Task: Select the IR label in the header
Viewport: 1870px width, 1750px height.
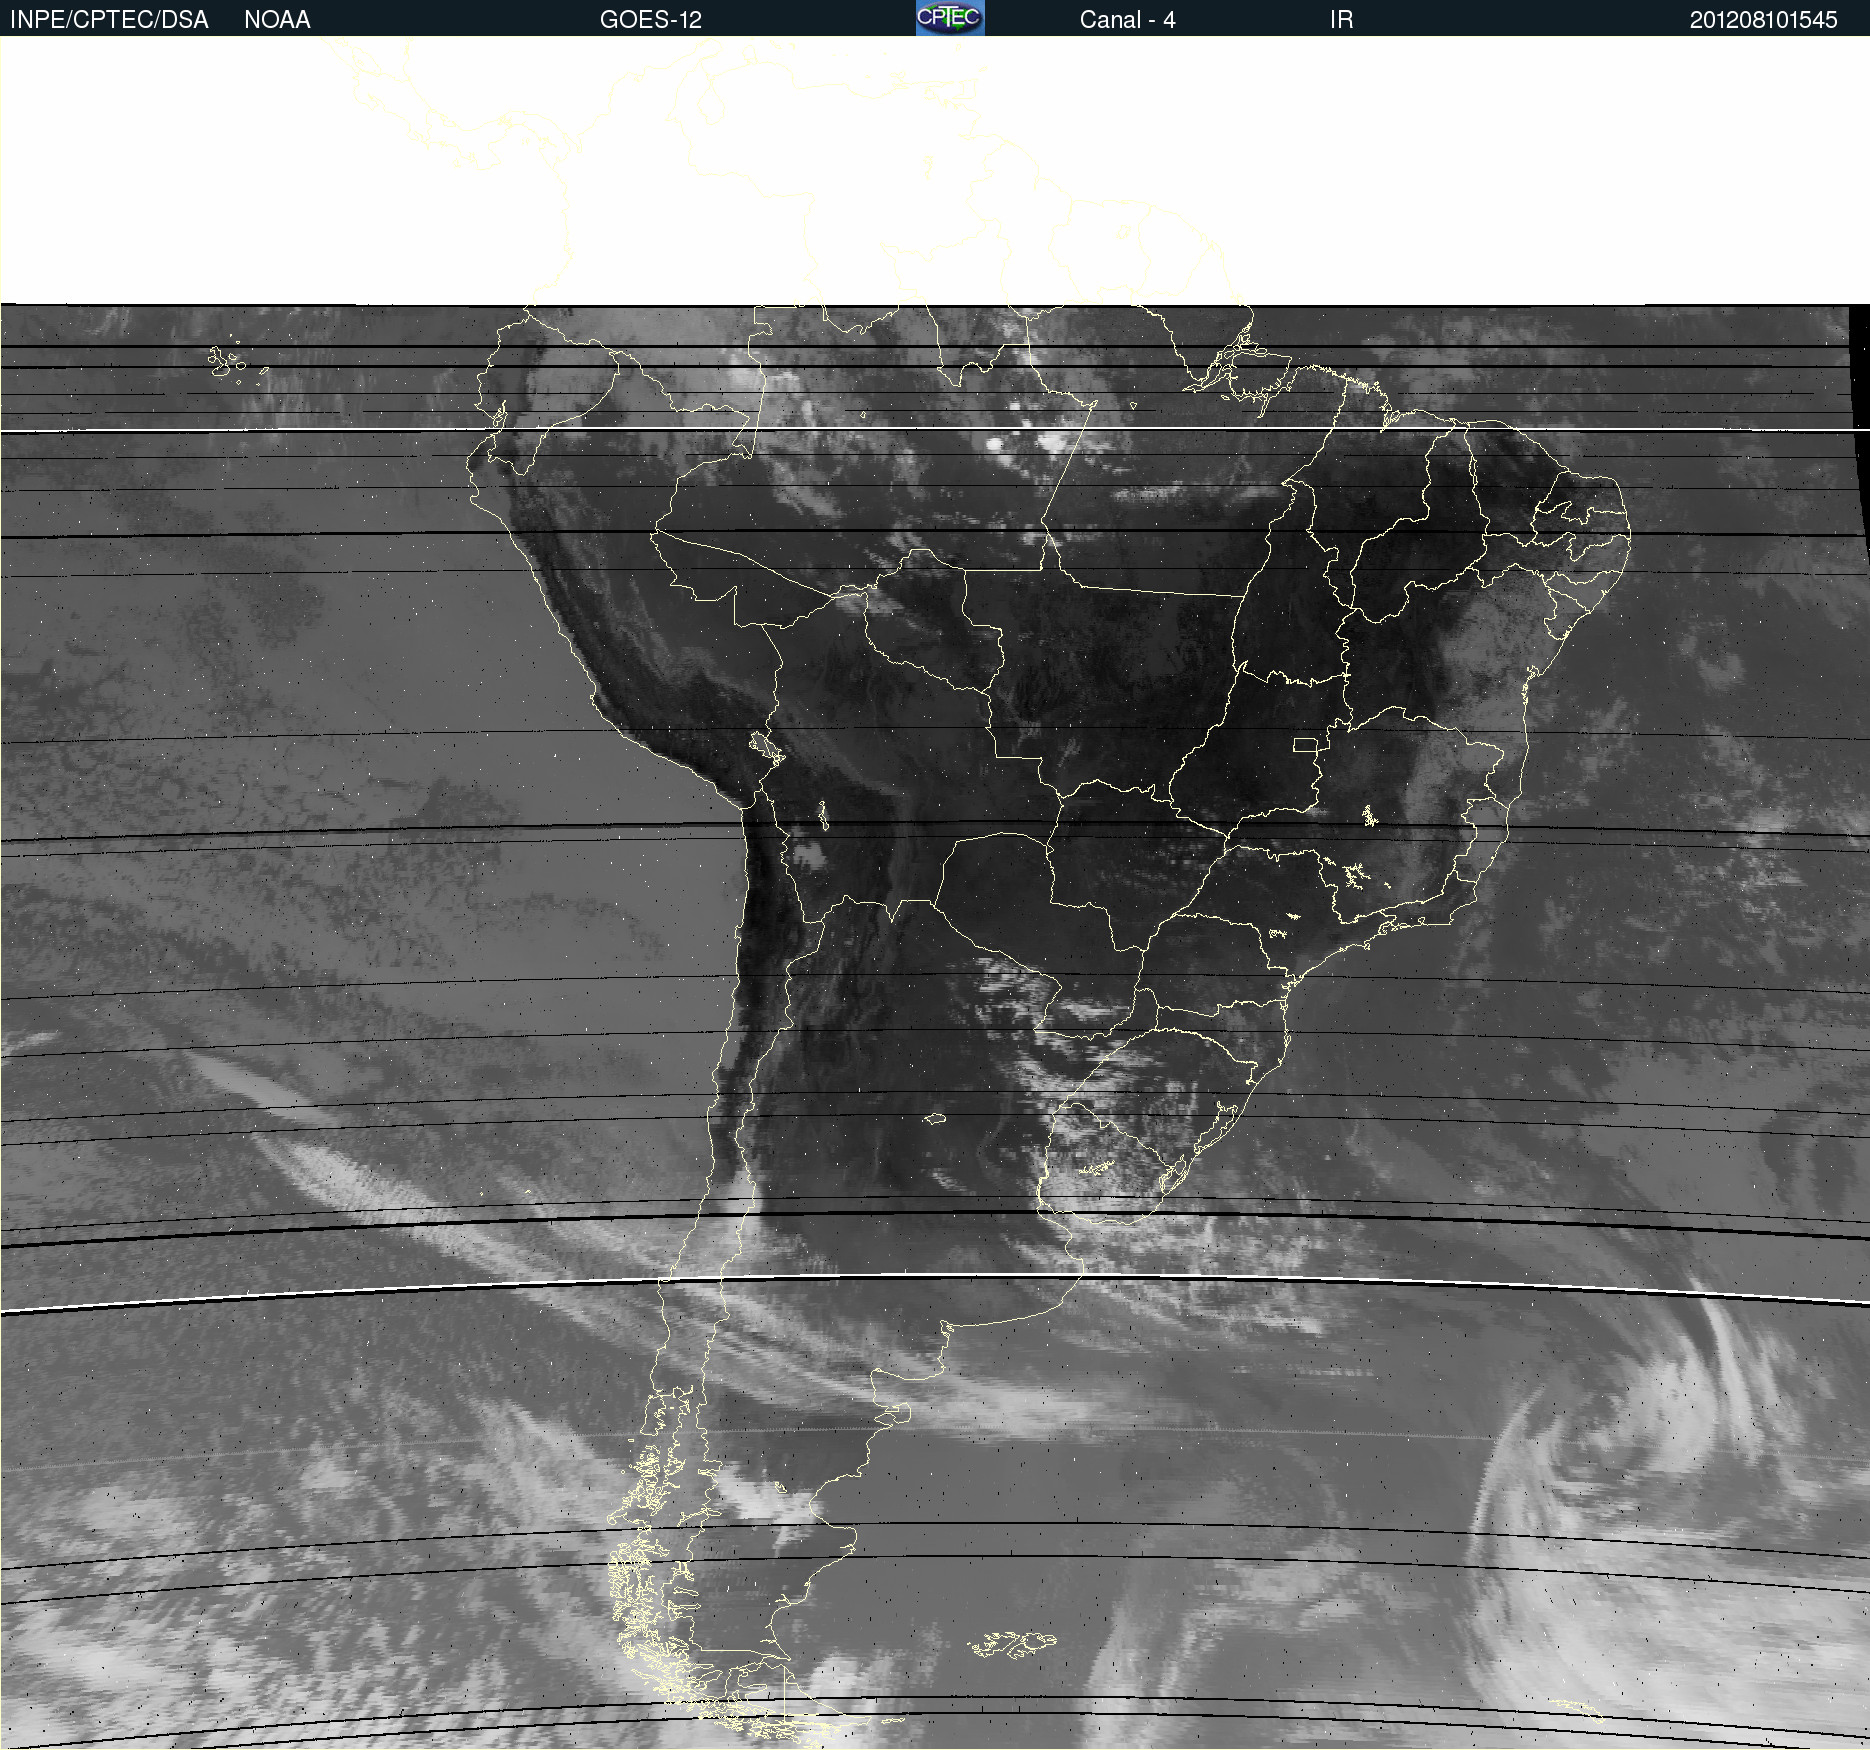Action: pyautogui.click(x=1341, y=20)
